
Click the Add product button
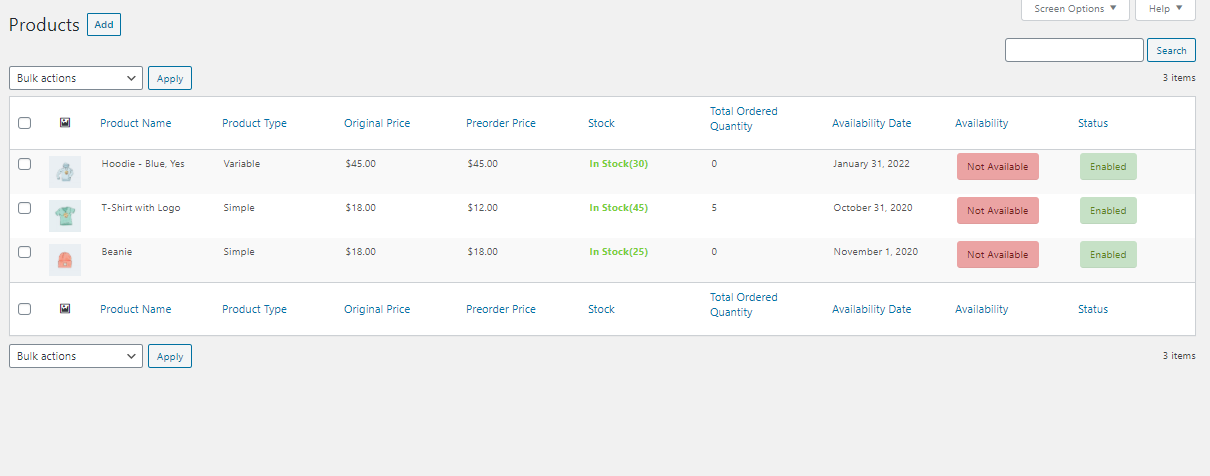(104, 25)
